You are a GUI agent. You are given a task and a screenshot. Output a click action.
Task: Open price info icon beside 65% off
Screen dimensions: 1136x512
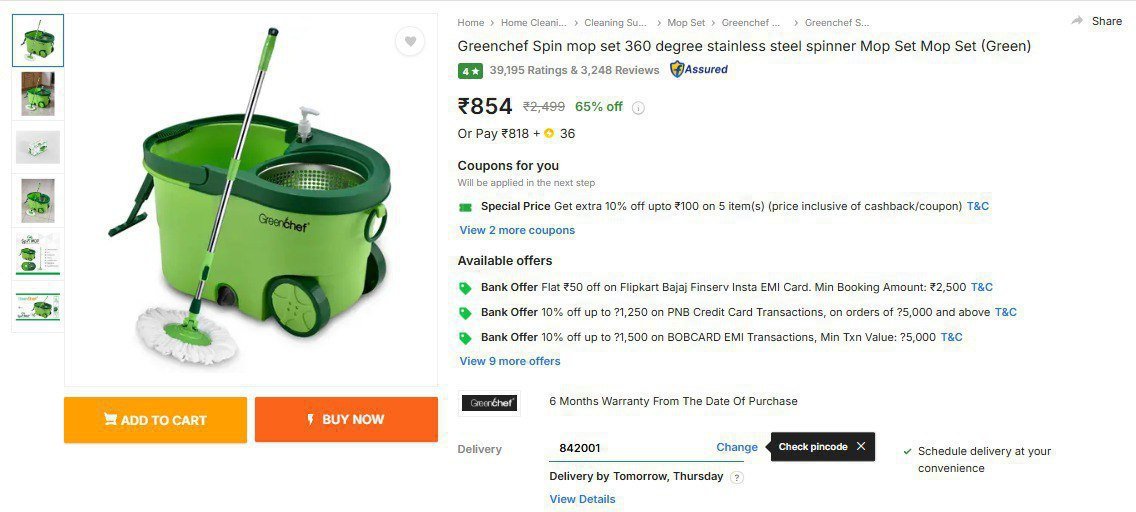[638, 108]
